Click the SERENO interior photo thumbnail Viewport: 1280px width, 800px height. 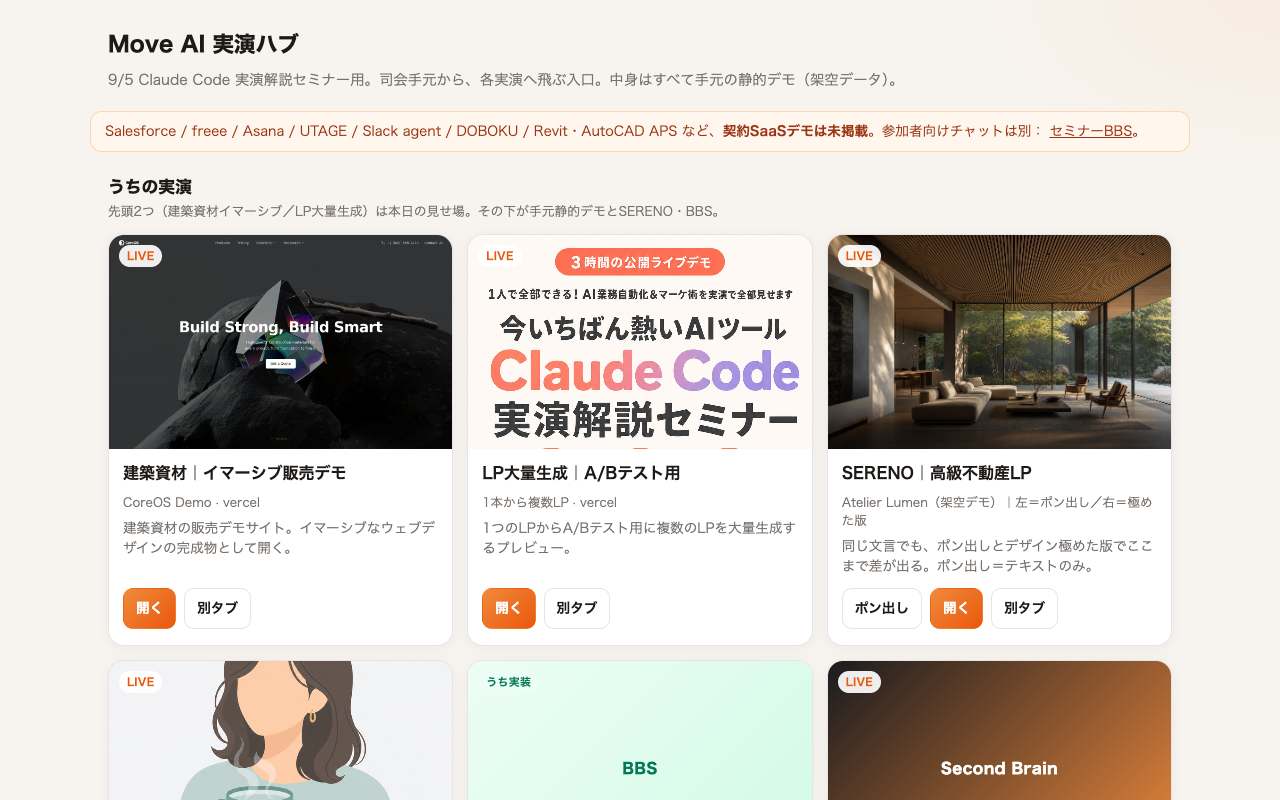coord(999,342)
